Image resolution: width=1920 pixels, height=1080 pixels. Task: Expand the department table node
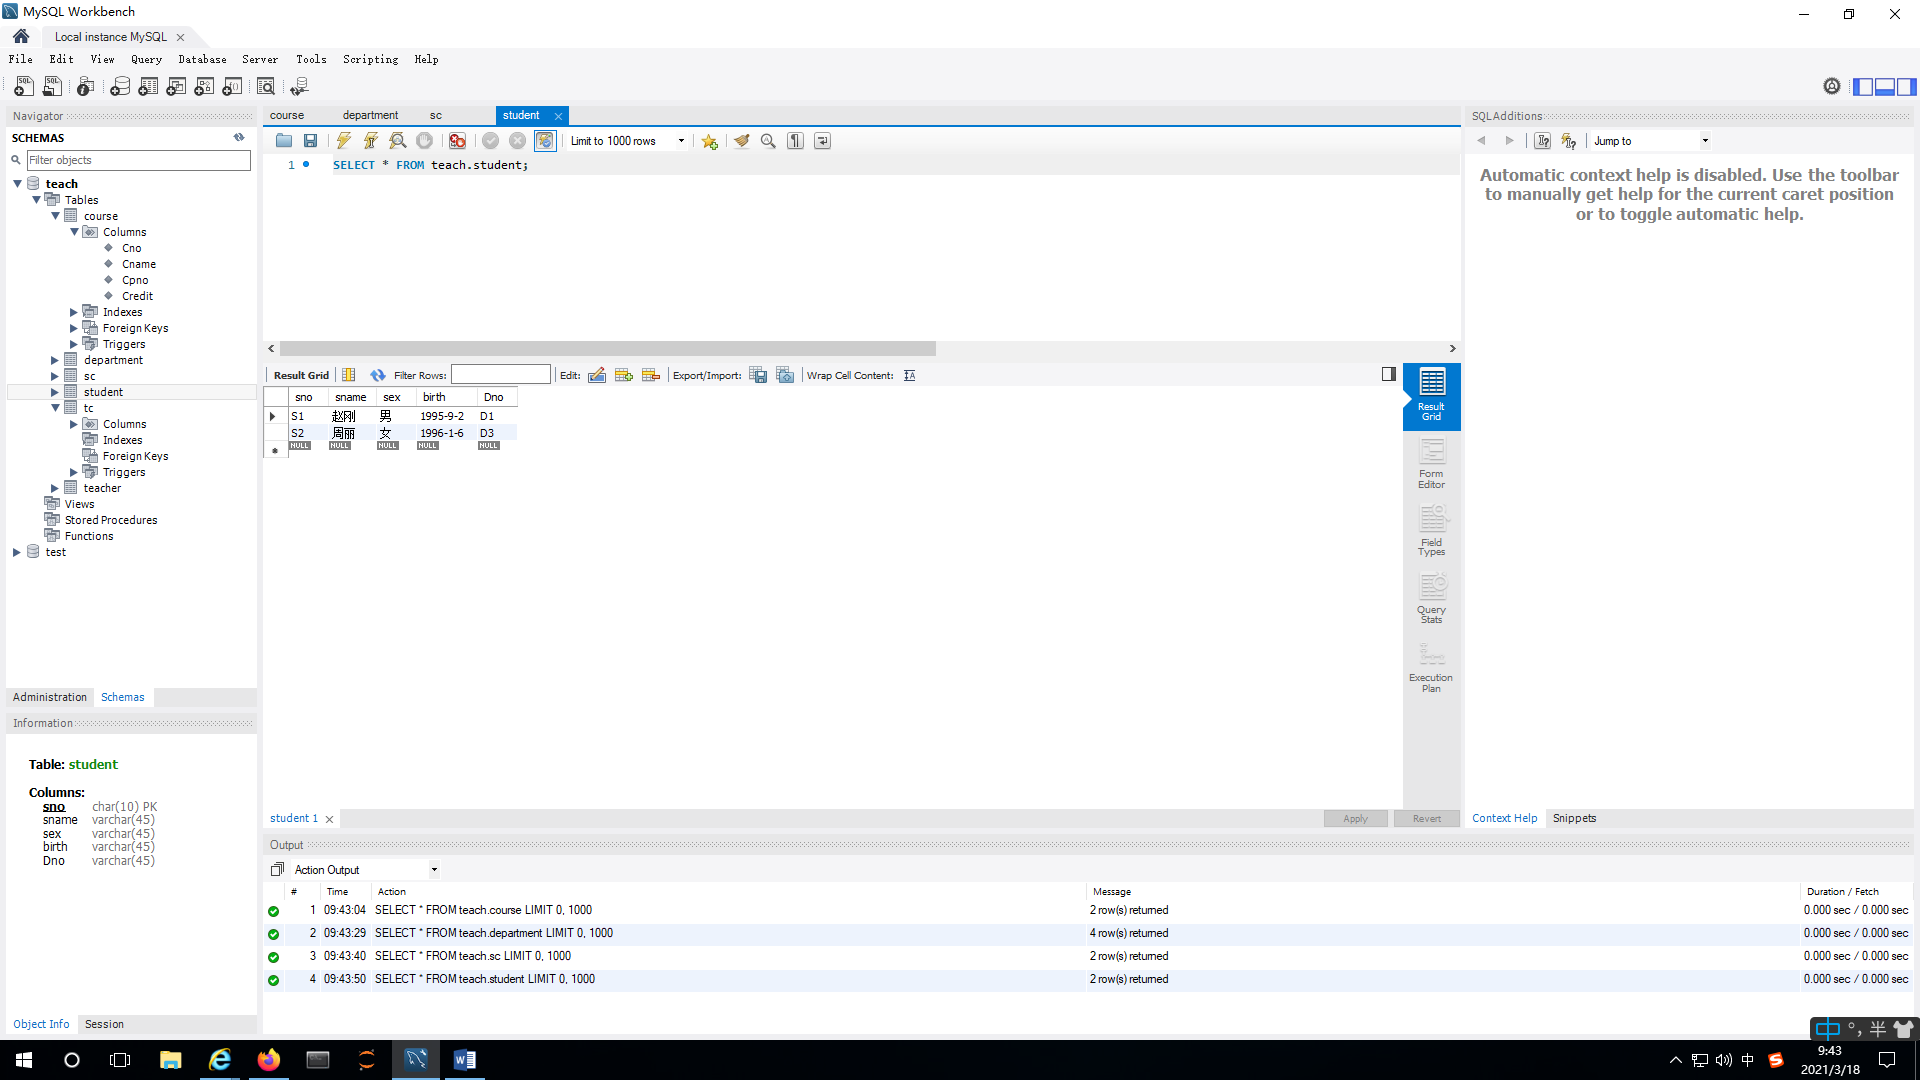[55, 360]
